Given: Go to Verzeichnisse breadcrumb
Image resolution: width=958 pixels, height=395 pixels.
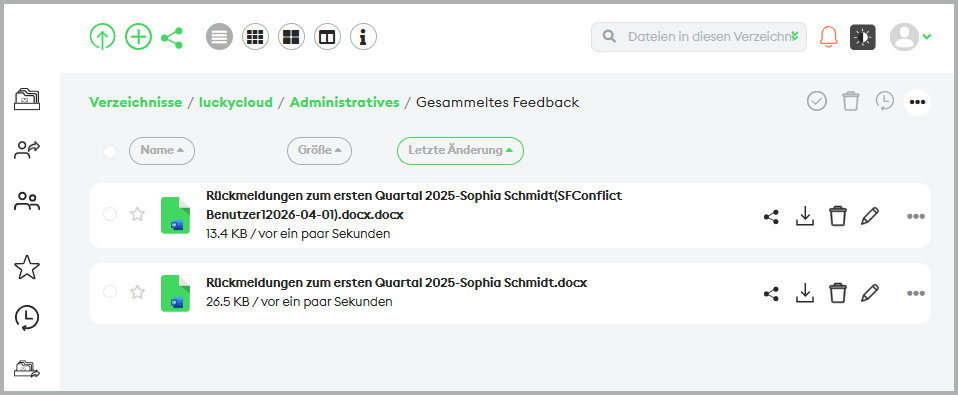Looking at the screenshot, I should click(136, 102).
